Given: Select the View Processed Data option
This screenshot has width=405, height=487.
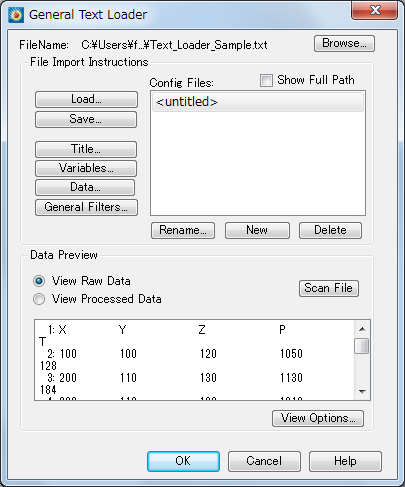Looking at the screenshot, I should coord(39,299).
